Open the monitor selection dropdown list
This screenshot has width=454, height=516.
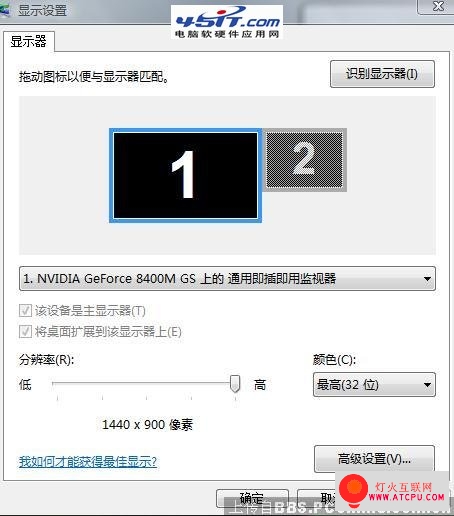[x=227, y=279]
